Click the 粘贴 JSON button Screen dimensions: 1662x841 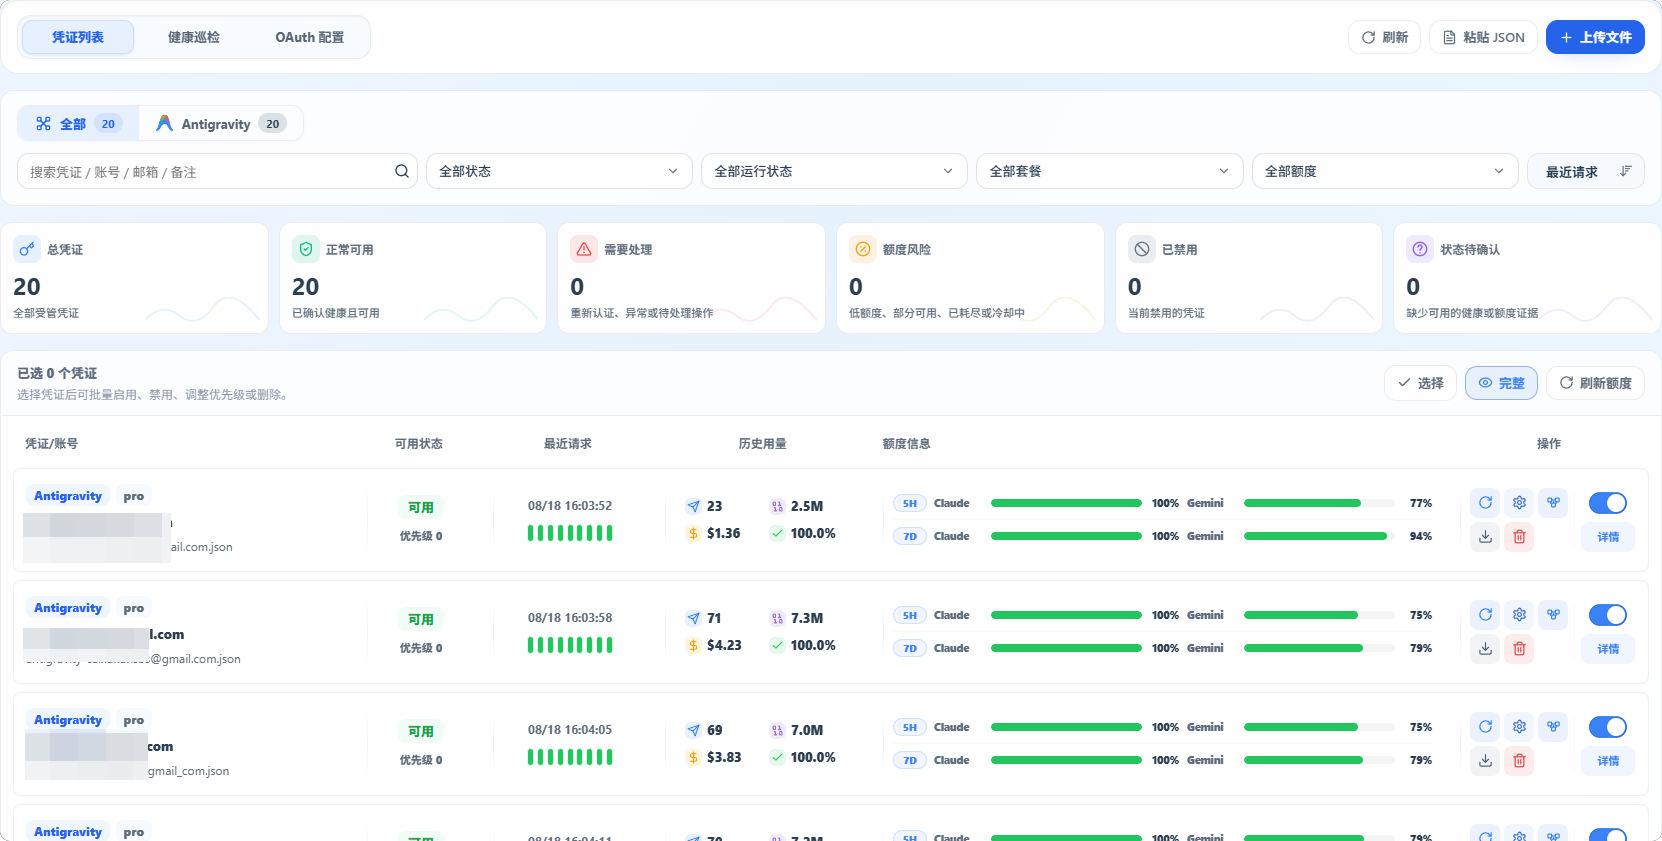[x=1483, y=37]
